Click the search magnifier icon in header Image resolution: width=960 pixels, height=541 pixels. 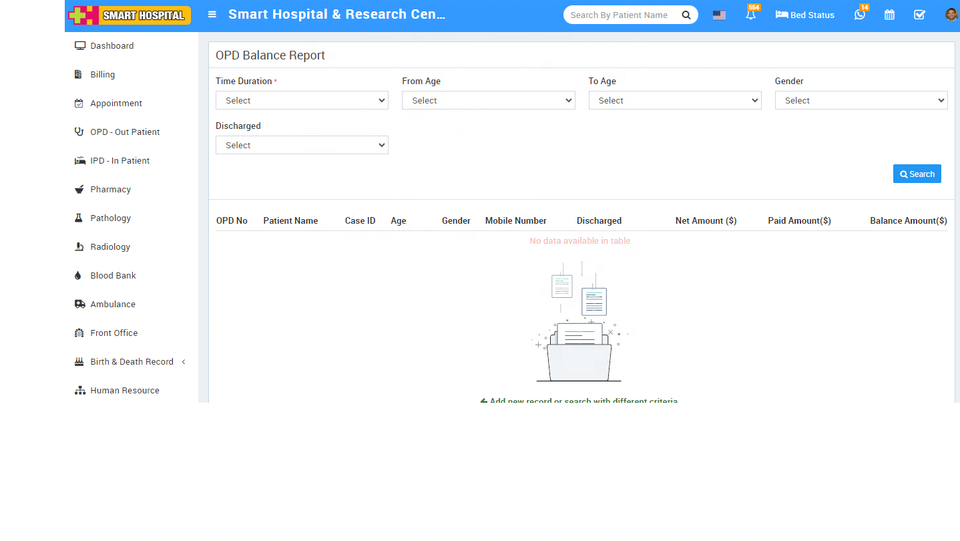[686, 15]
